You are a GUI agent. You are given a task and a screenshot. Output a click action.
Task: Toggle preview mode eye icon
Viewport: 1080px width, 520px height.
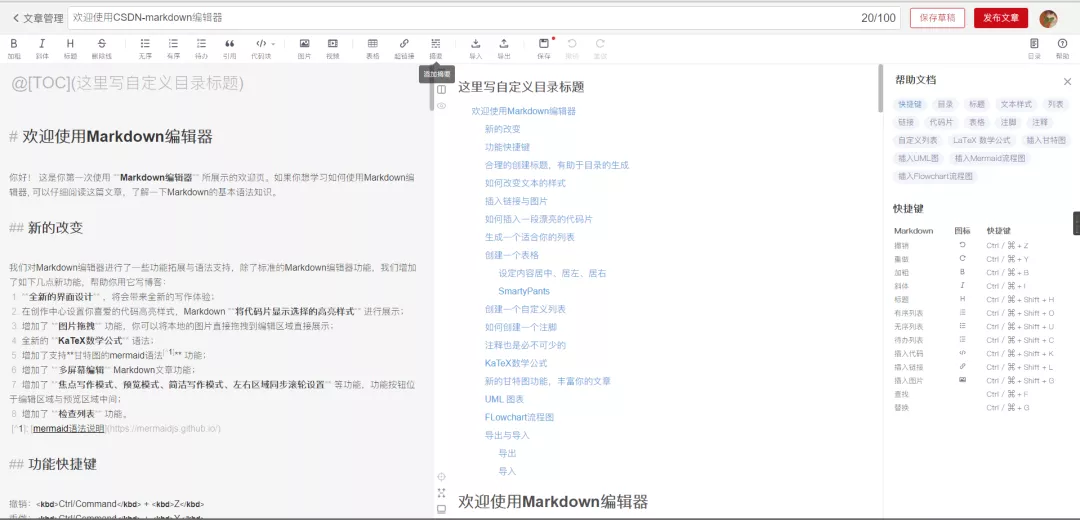442,106
